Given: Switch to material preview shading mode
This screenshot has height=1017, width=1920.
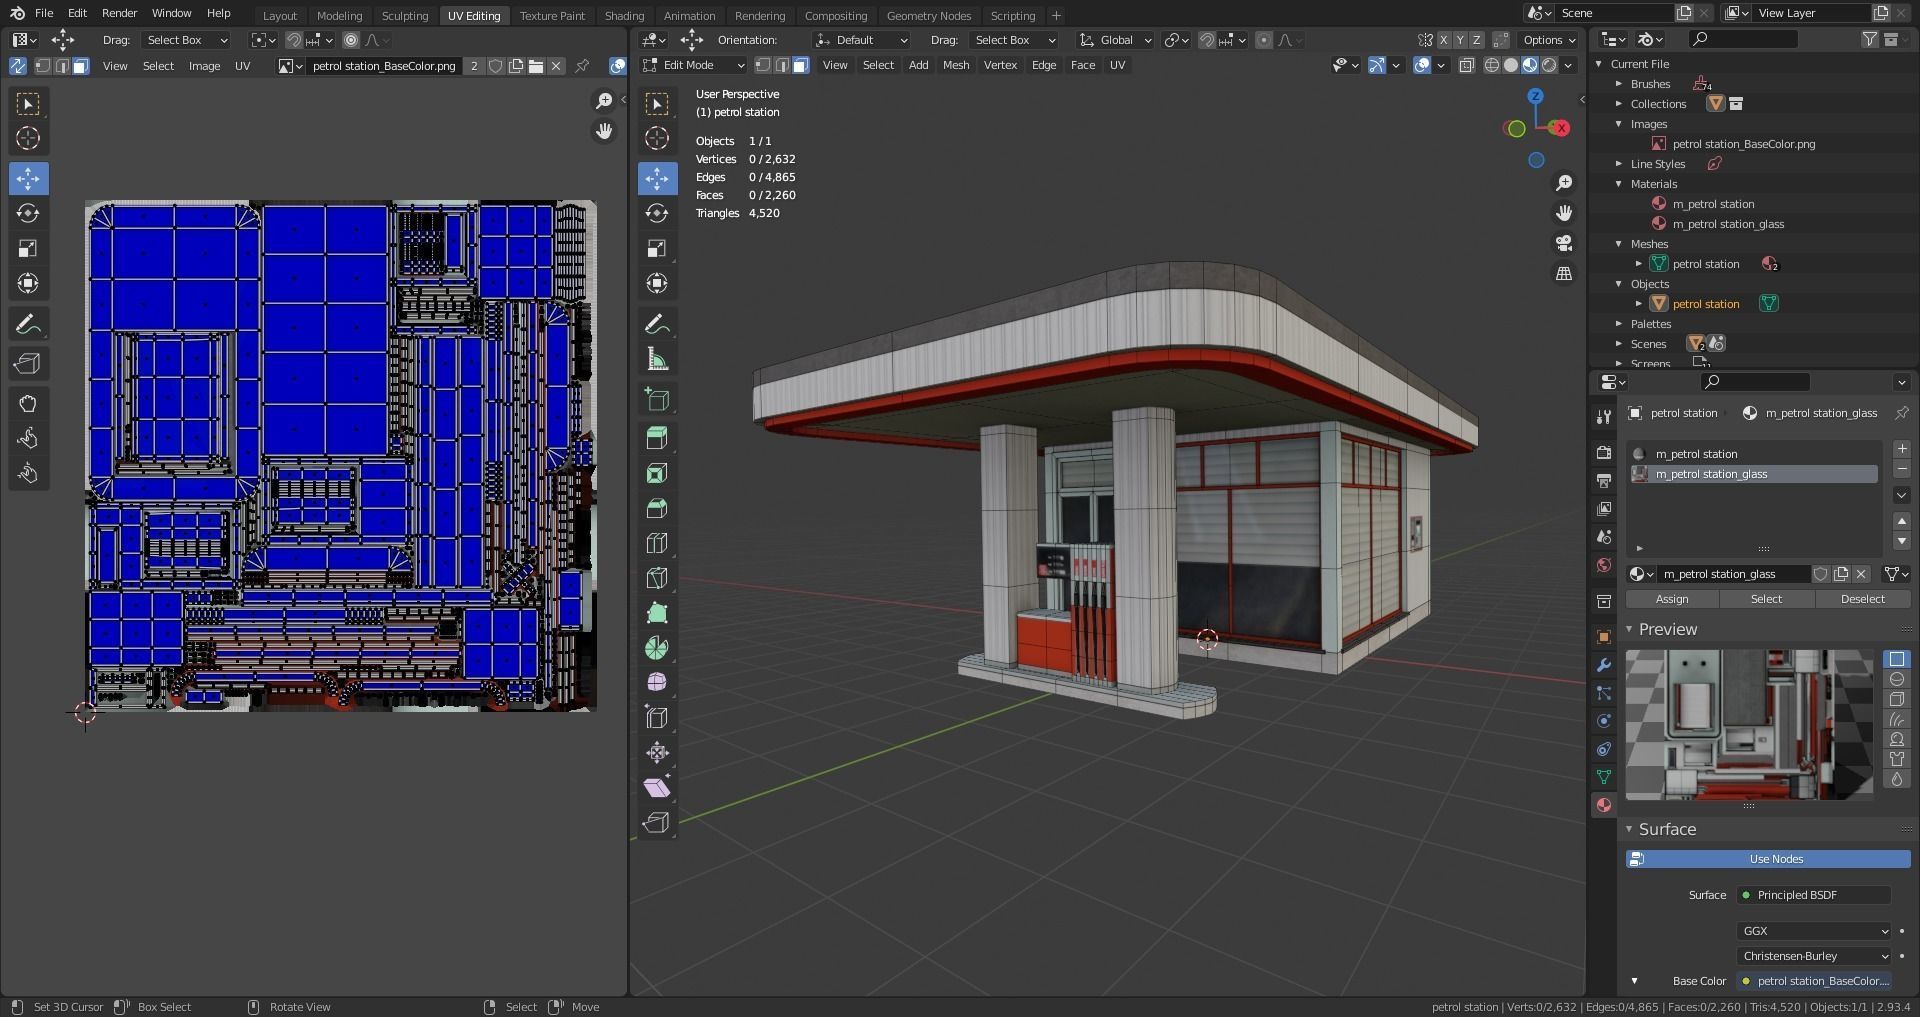Looking at the screenshot, I should click(x=1530, y=65).
